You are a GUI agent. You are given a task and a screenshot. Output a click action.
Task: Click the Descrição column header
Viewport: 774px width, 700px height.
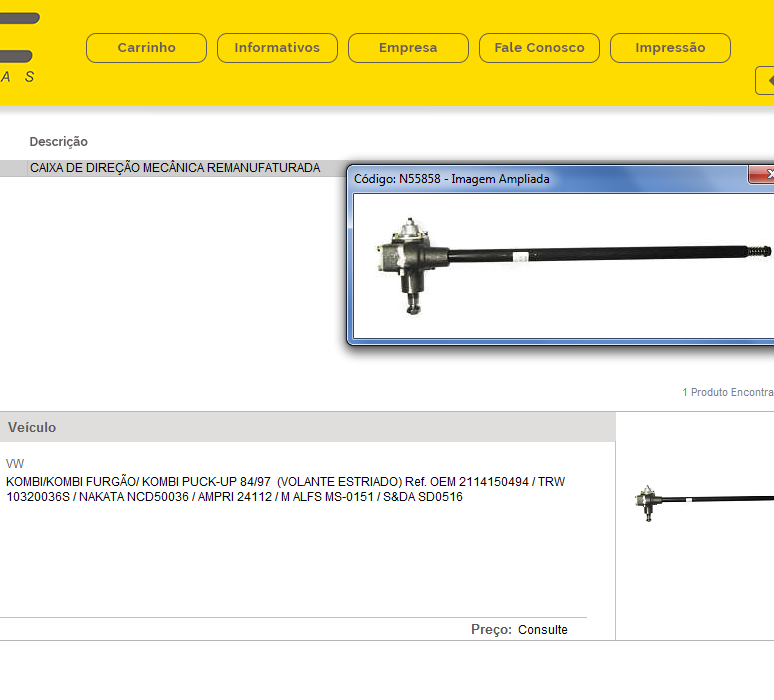coord(58,142)
